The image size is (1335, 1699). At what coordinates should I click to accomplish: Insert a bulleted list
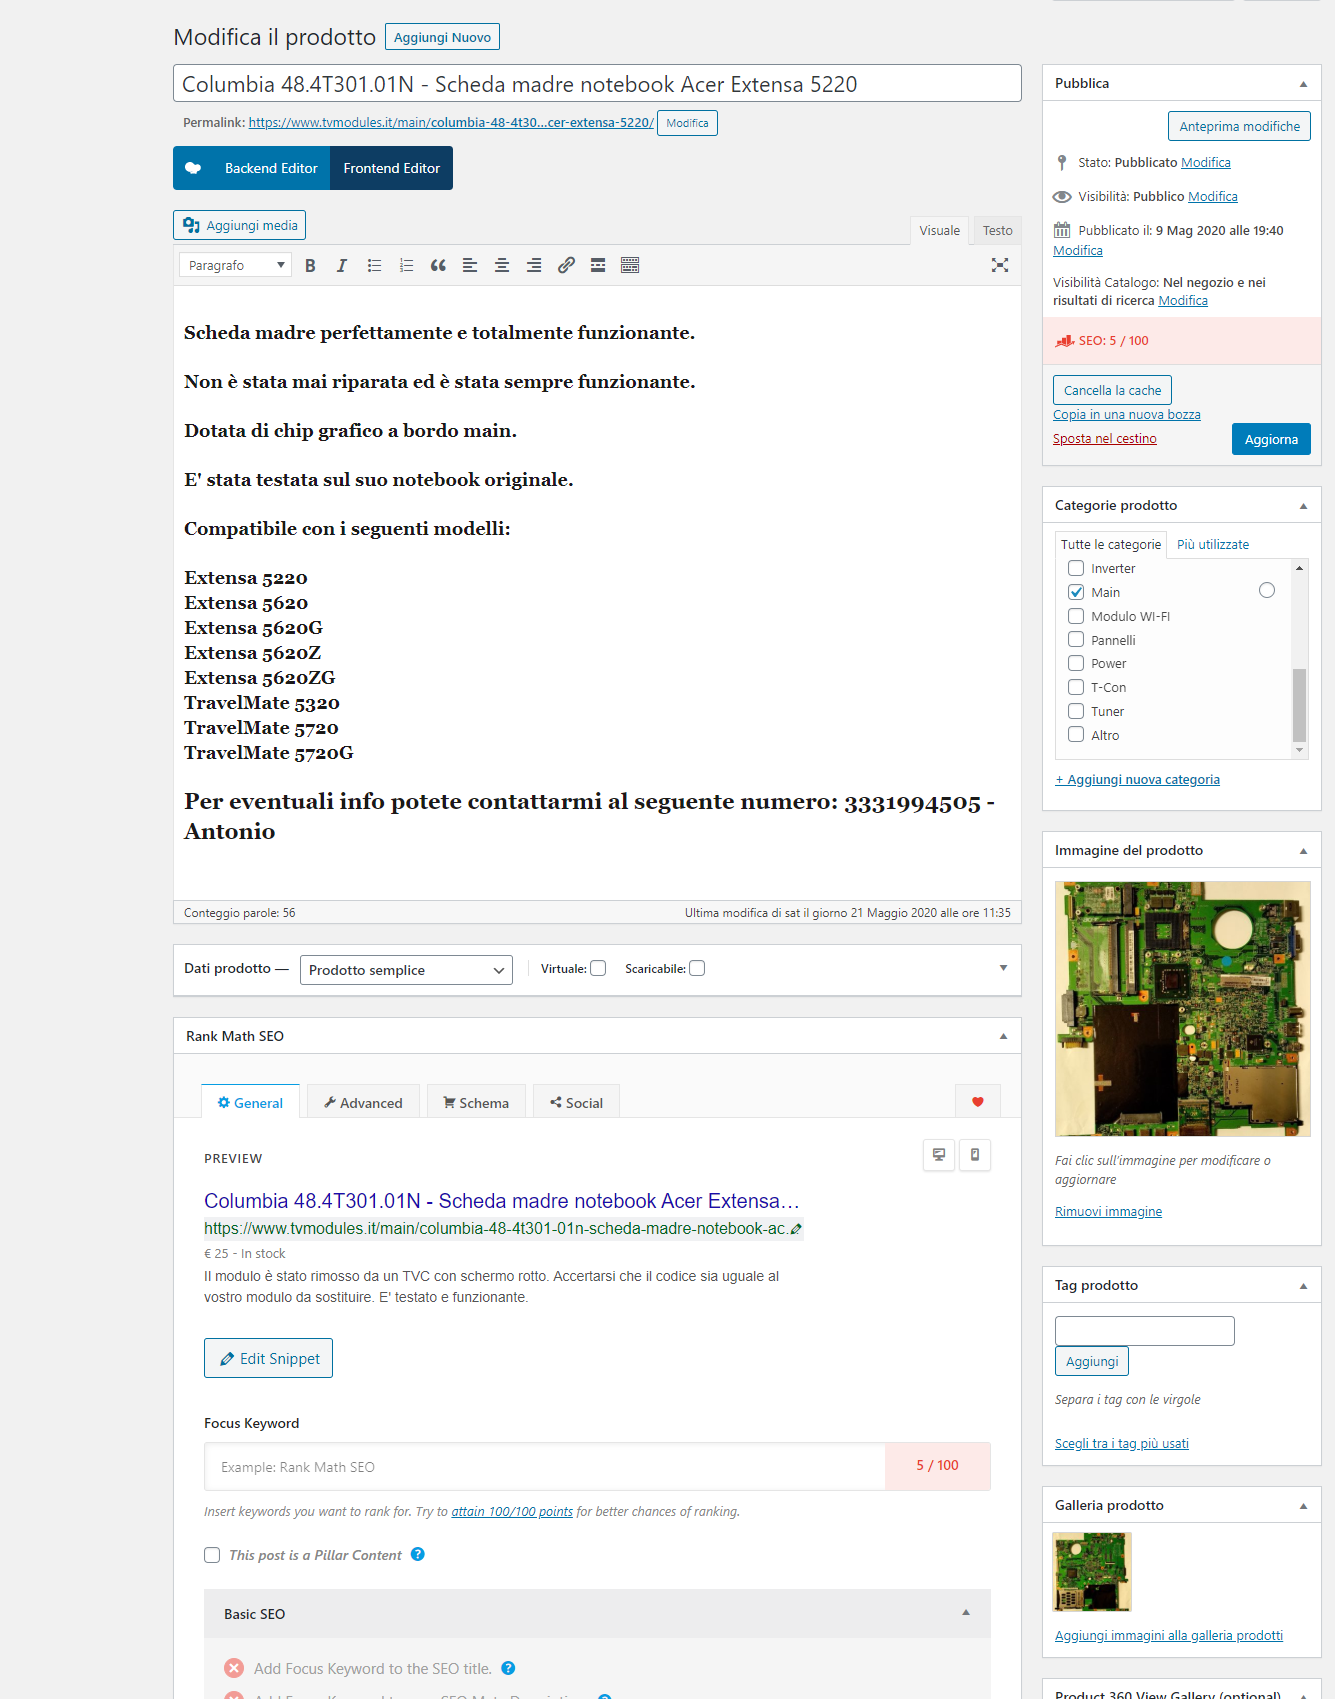tap(374, 265)
